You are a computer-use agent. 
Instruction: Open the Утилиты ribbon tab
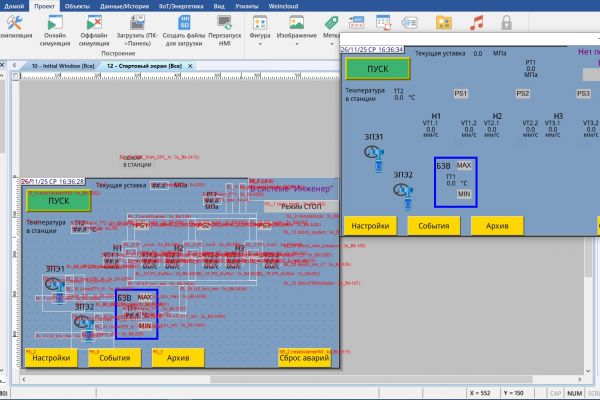246,6
